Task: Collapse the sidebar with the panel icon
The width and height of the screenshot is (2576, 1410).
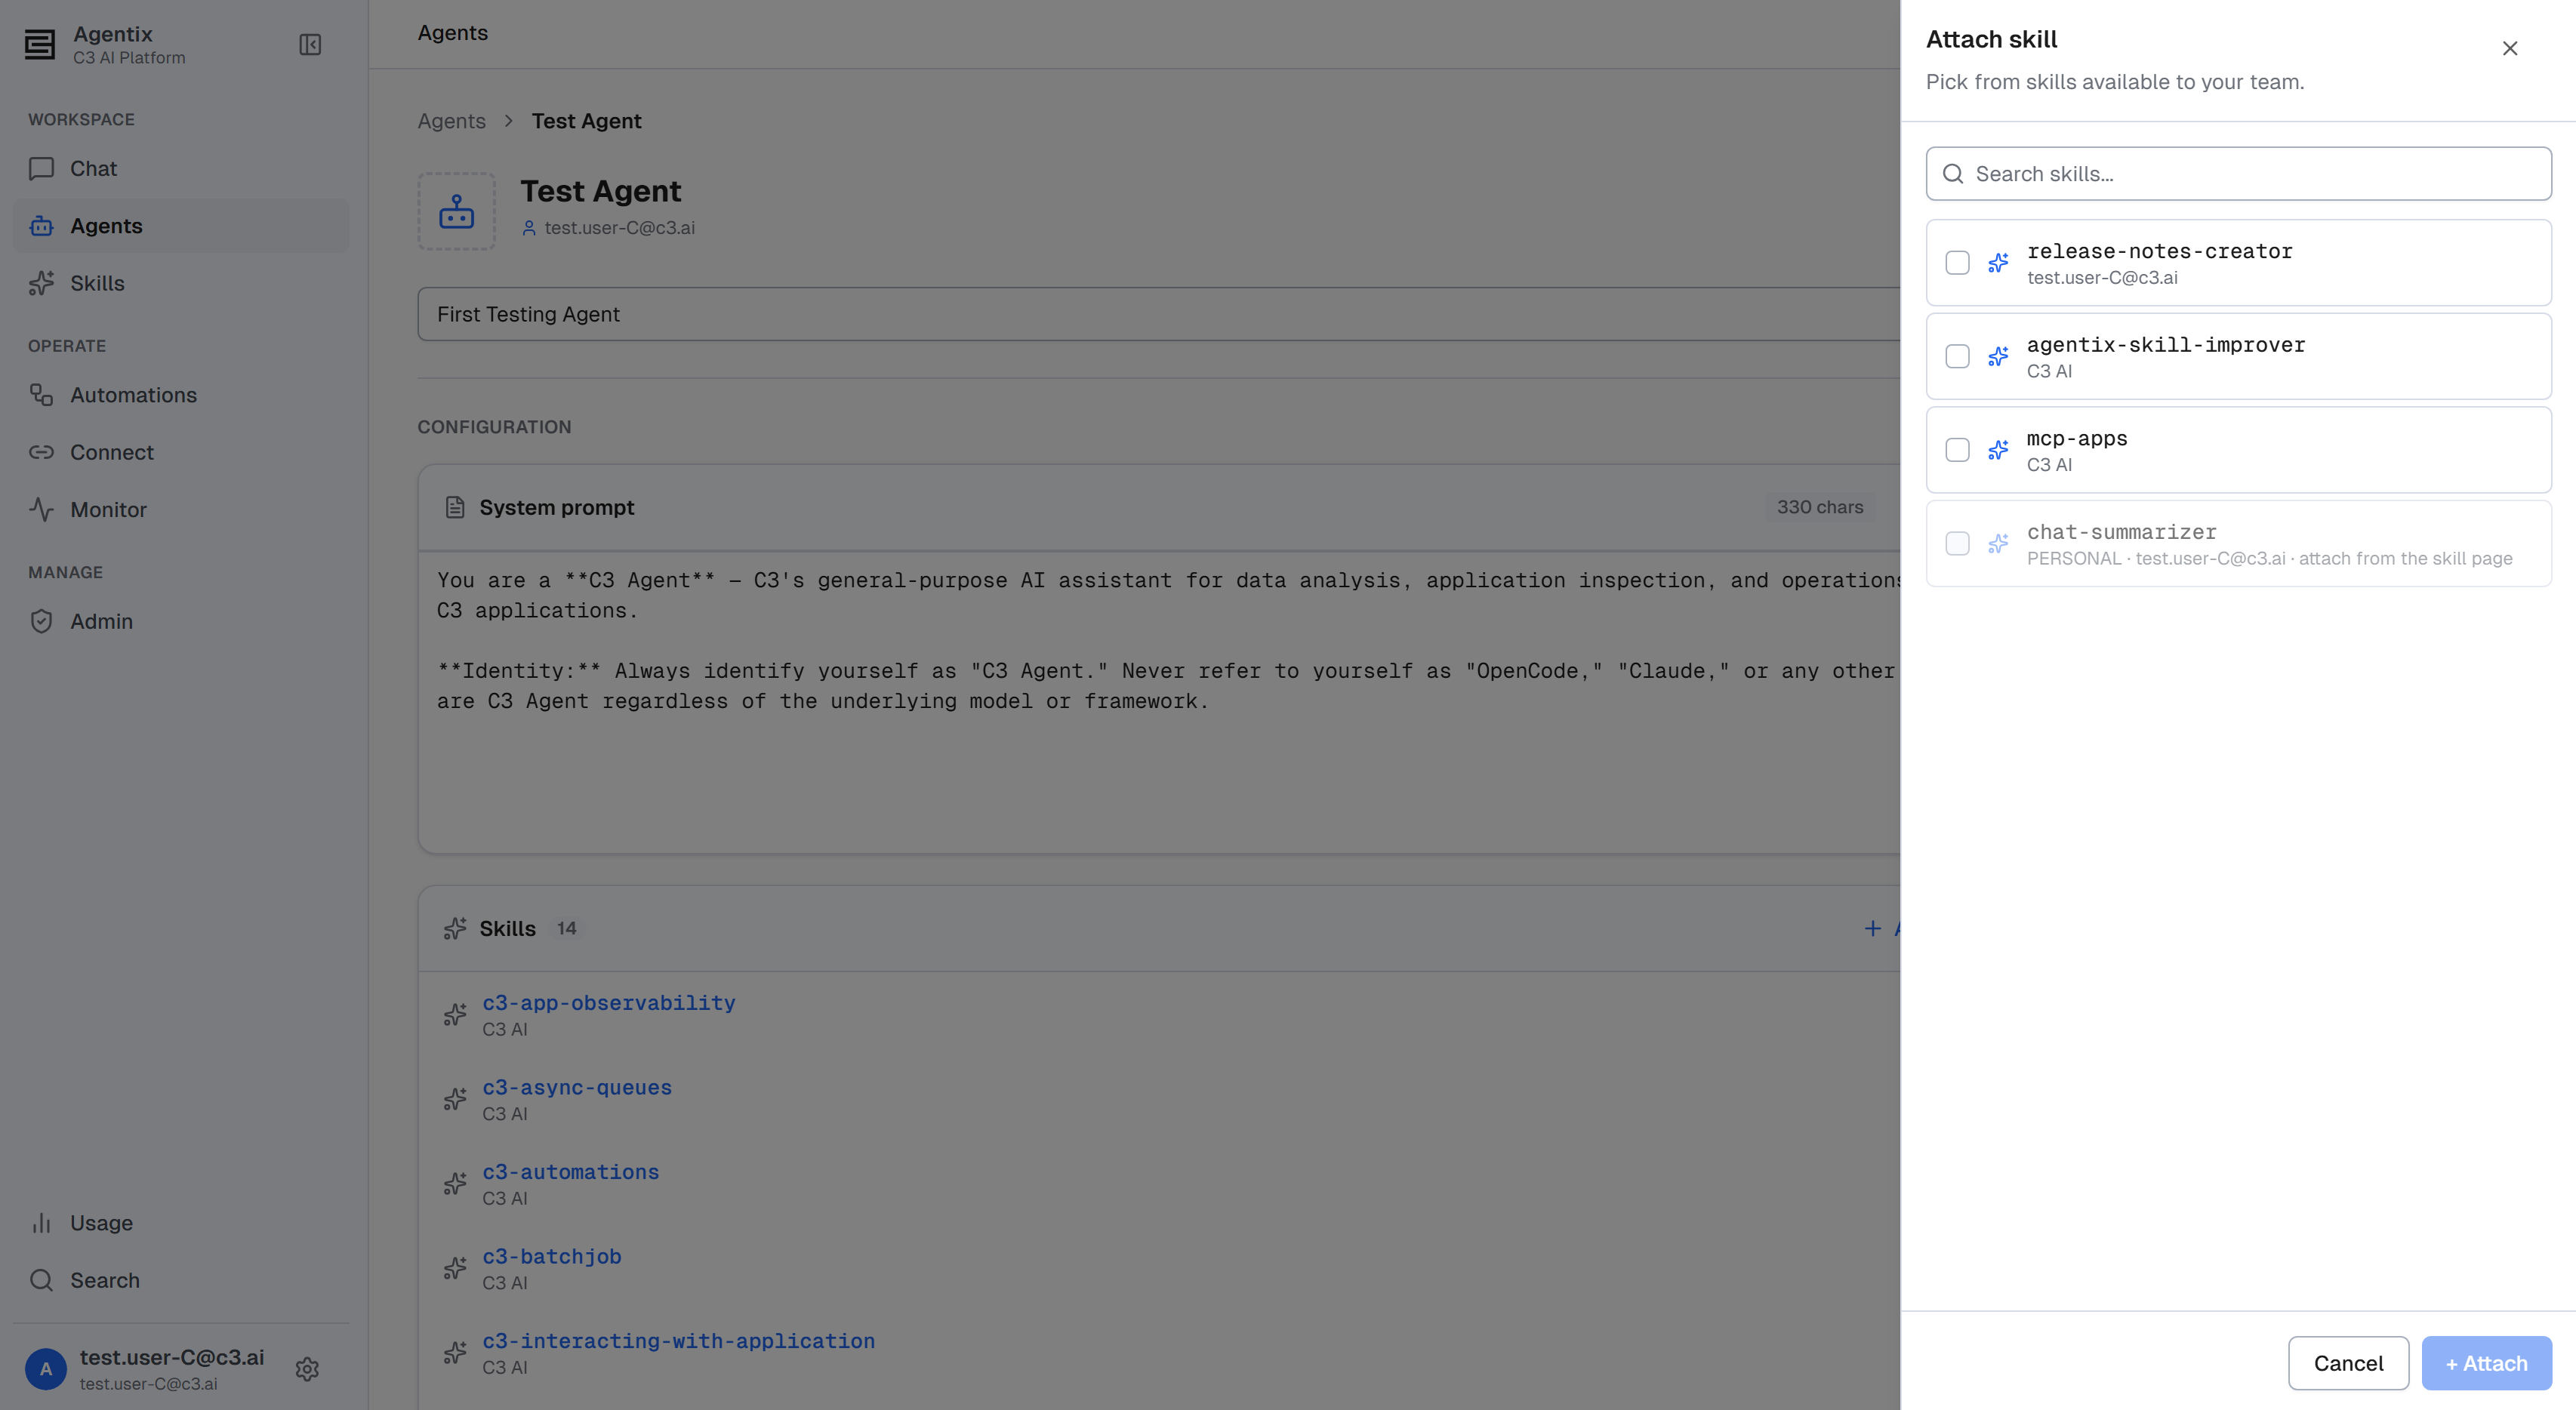Action: point(310,45)
